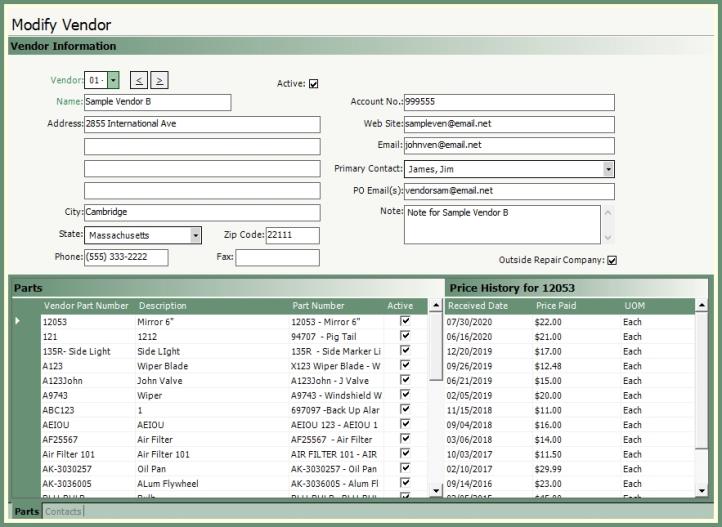The width and height of the screenshot is (722, 527).
Task: Toggle the vendor Active checkbox
Action: click(314, 84)
